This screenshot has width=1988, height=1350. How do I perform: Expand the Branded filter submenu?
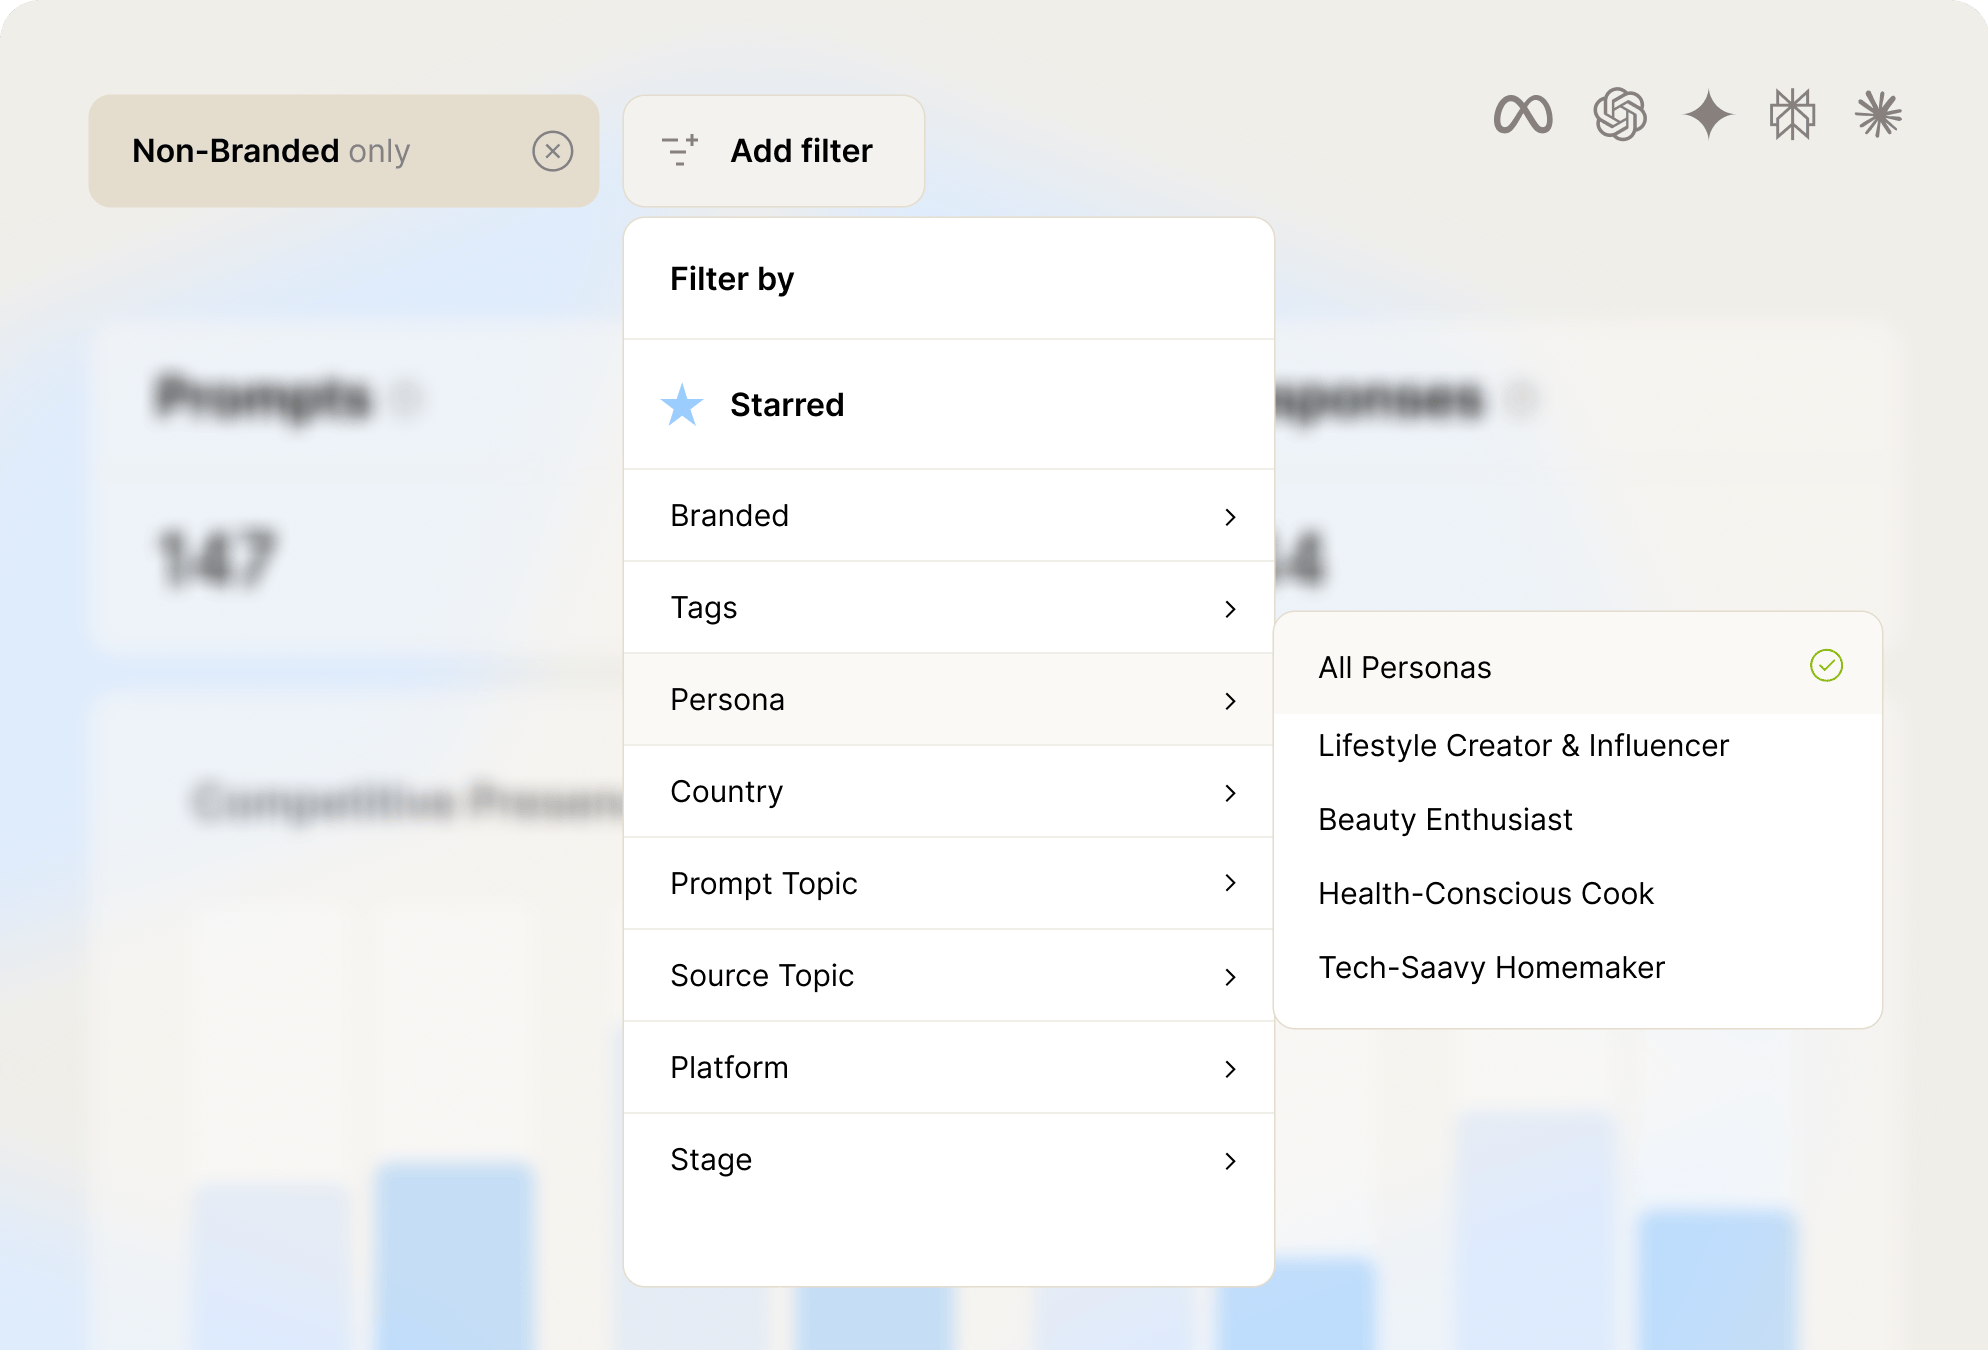coord(948,515)
